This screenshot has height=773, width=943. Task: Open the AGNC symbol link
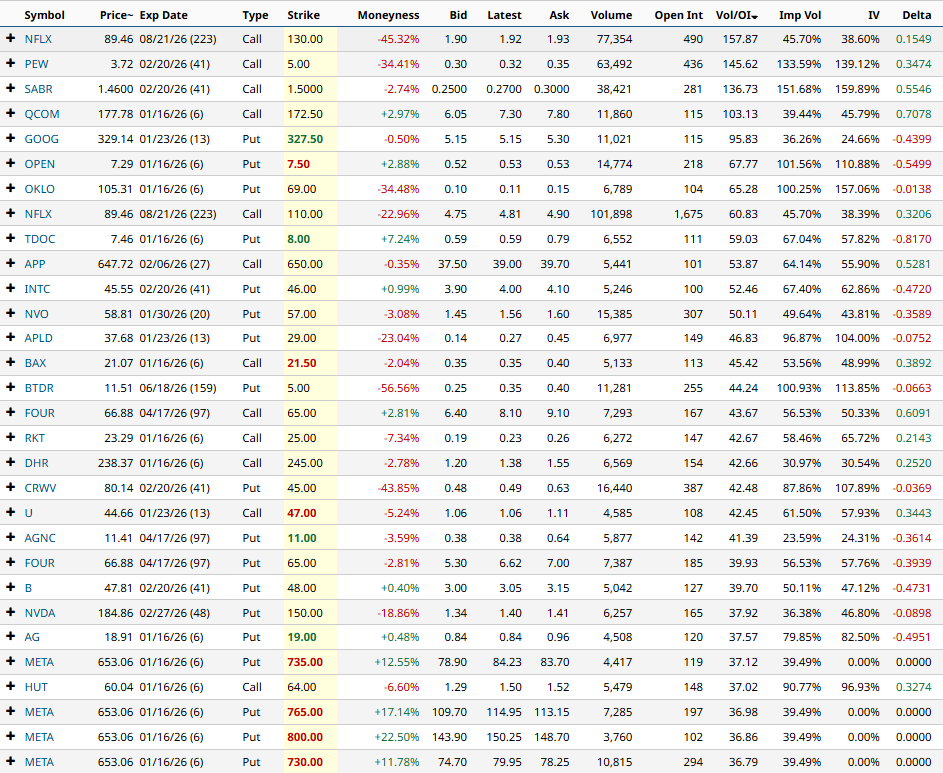(40, 538)
